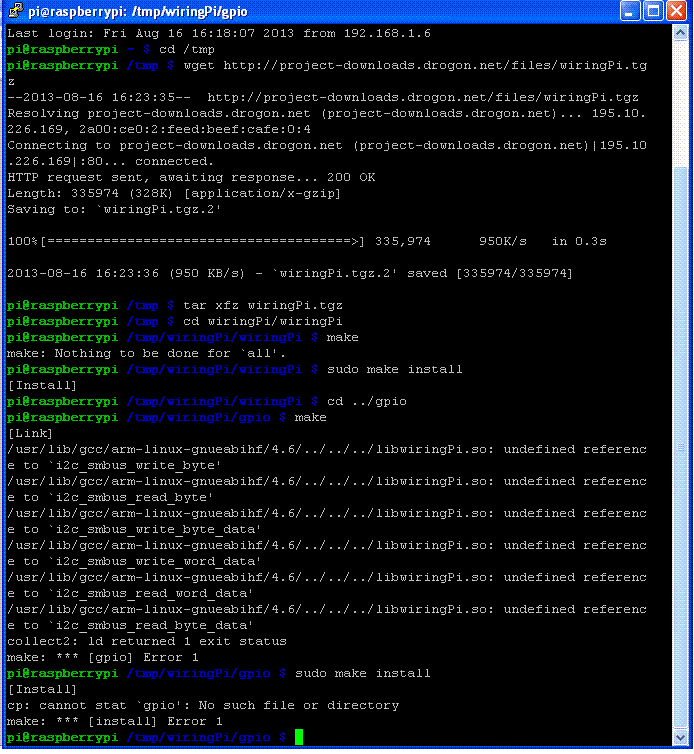Click the '950K/s' download speed value

[503, 241]
